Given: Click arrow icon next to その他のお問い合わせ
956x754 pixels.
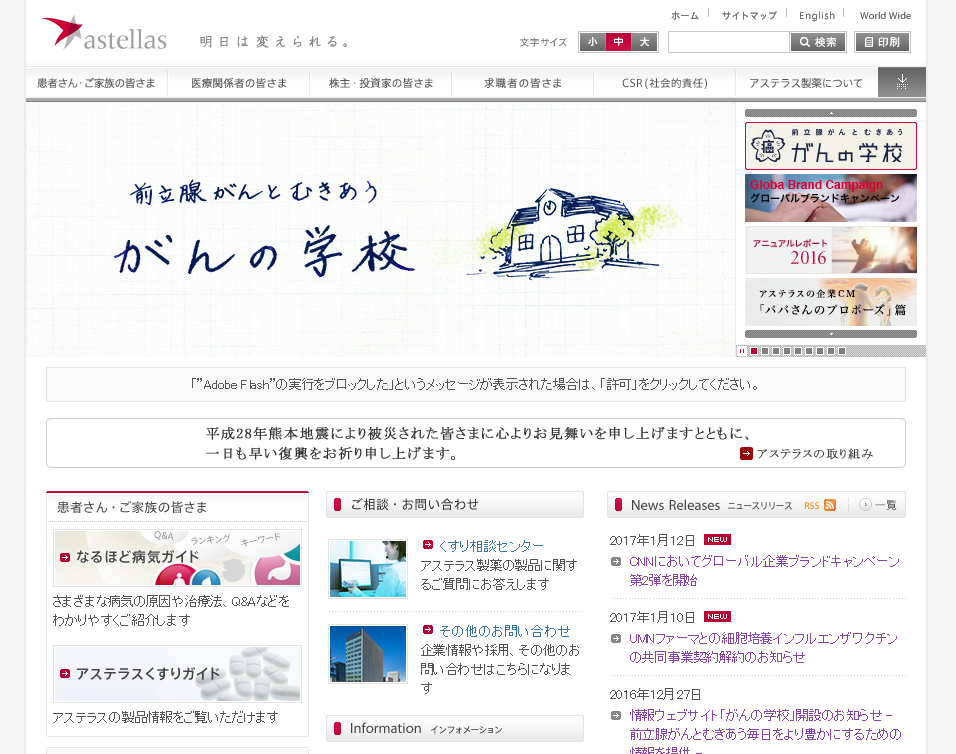Looking at the screenshot, I should [x=427, y=630].
